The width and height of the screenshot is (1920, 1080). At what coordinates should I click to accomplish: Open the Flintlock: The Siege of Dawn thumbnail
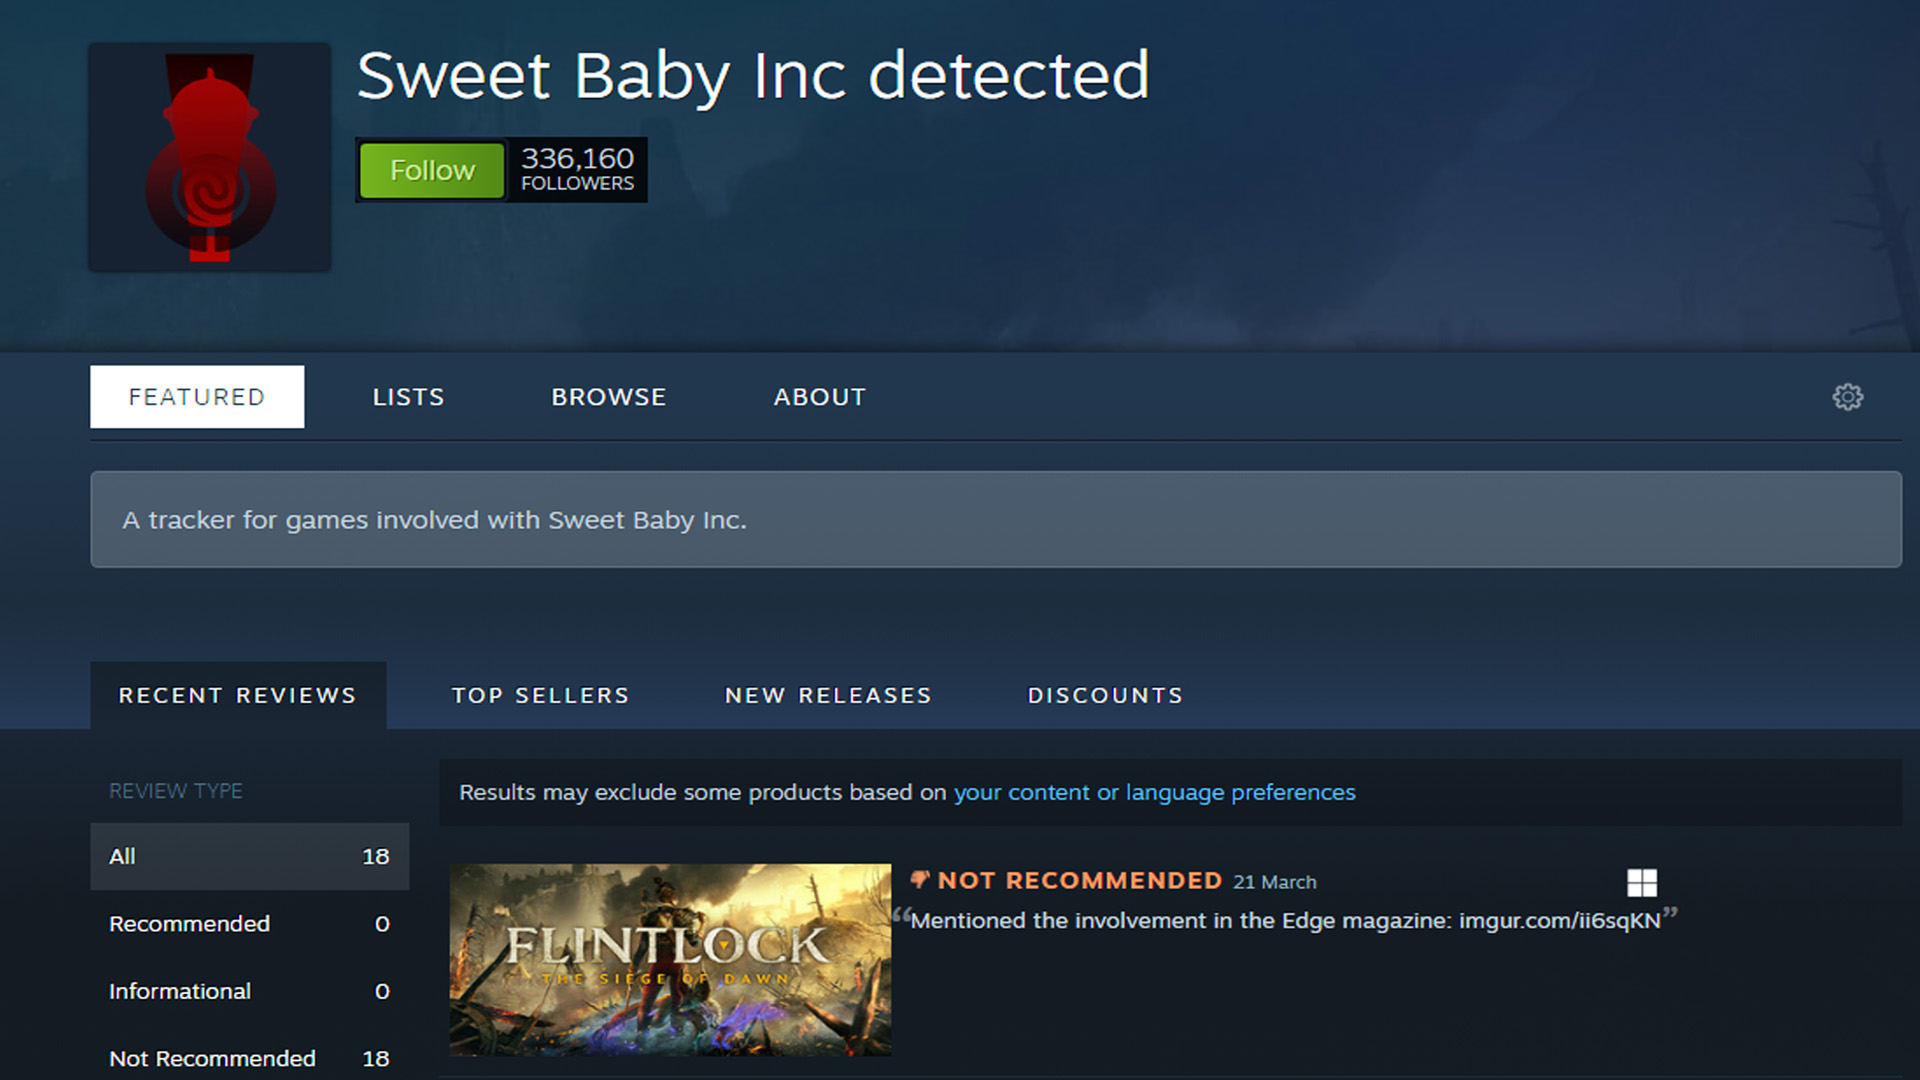670,960
